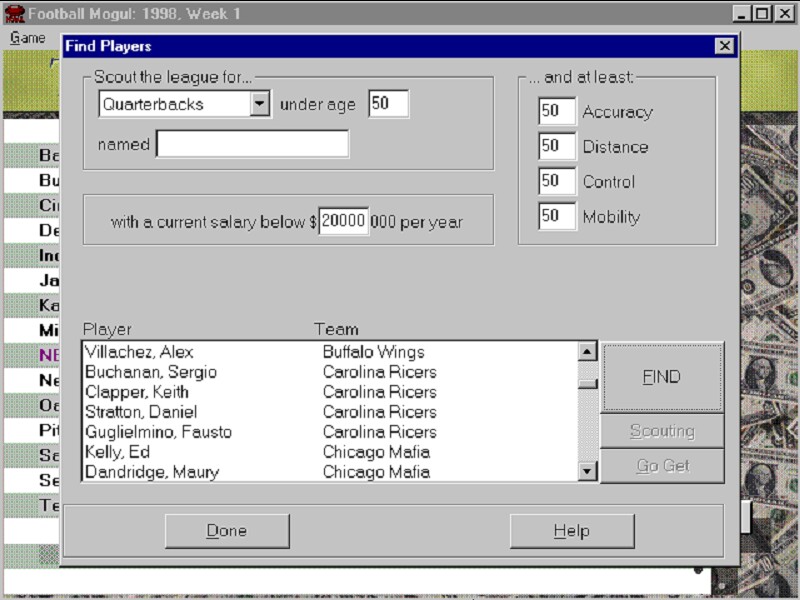The height and width of the screenshot is (600, 800).
Task: Expand the Quarterbacks position dropdown
Action: pos(260,104)
